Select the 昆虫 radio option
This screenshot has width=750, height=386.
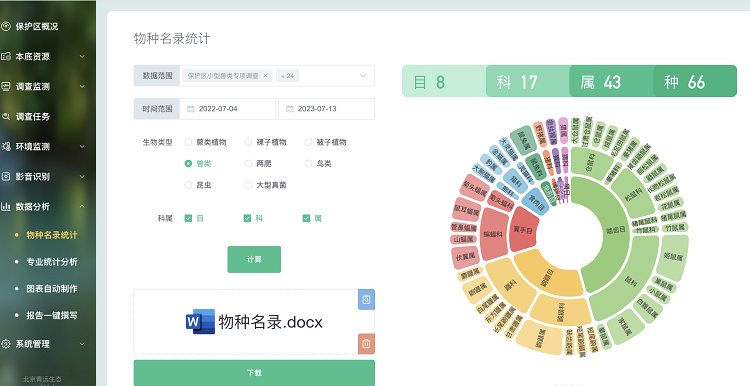[188, 185]
